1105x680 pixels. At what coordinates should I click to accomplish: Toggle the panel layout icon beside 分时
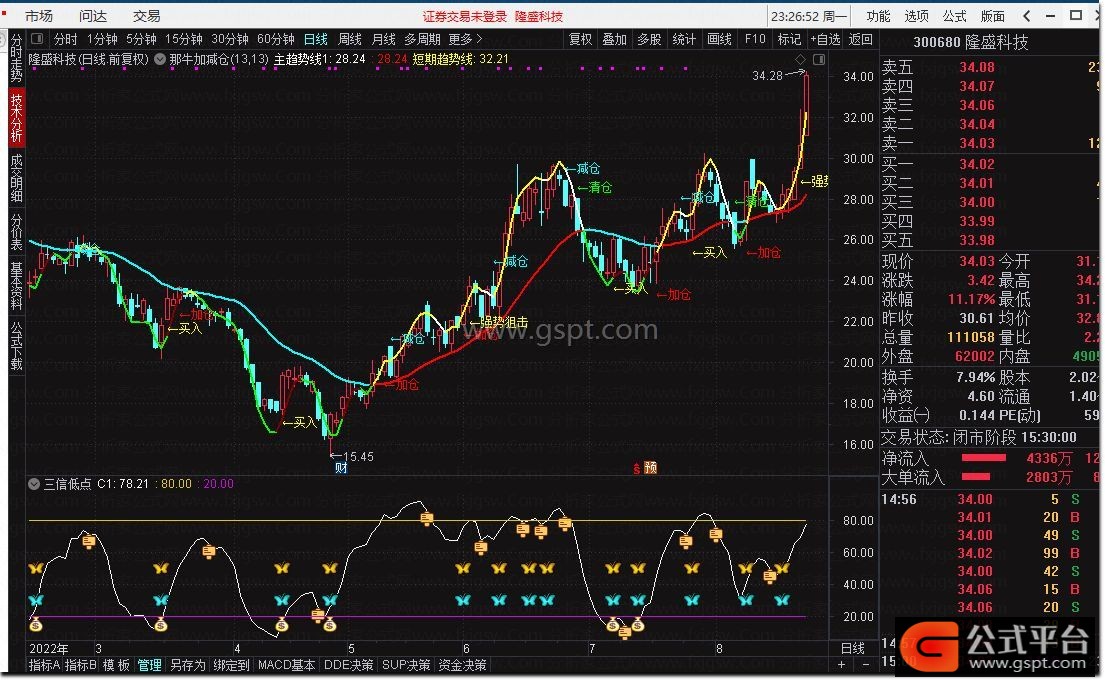[x=37, y=39]
